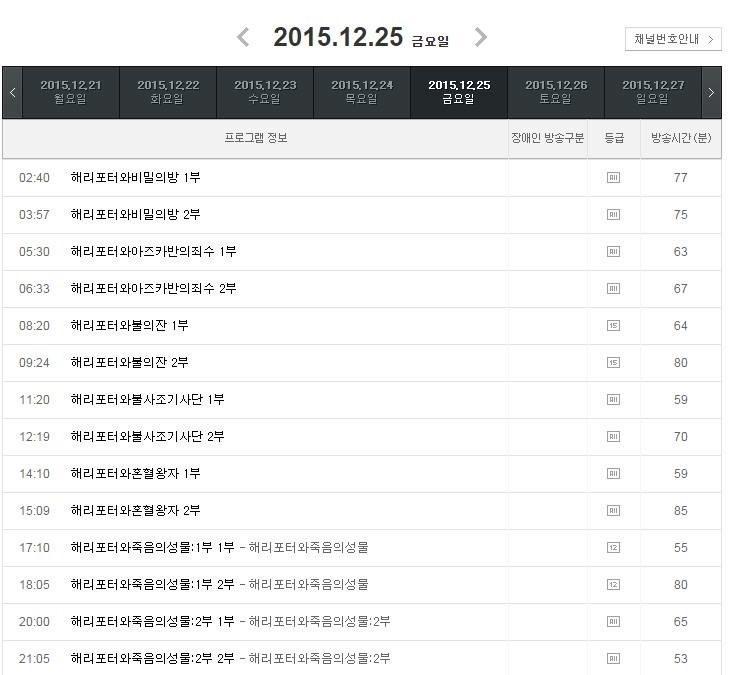Open program 해리포터와불의잔 1부
This screenshot has width=738, height=675.
pos(129,326)
